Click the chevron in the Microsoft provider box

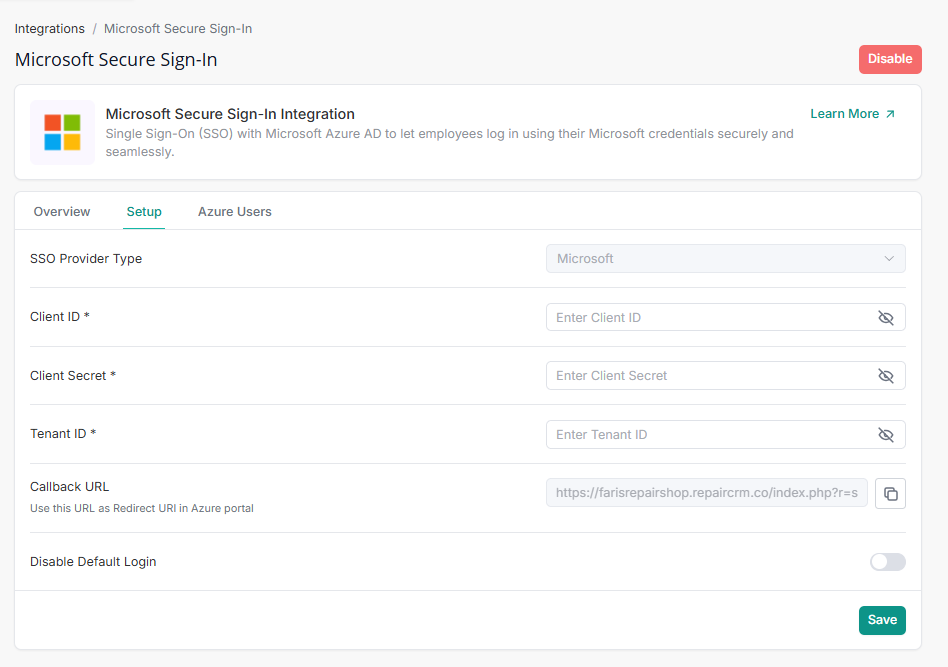(889, 259)
